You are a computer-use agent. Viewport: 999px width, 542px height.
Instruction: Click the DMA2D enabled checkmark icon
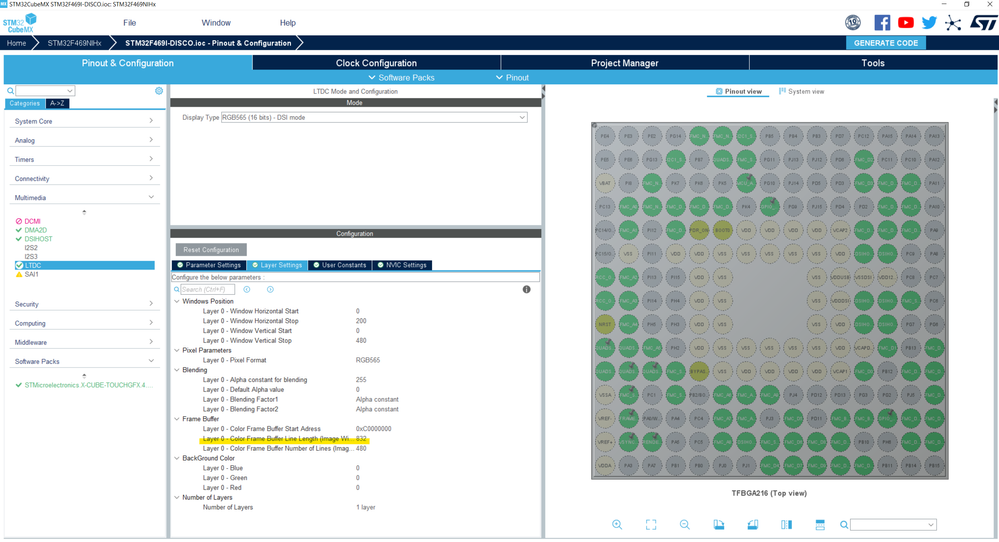(18, 230)
